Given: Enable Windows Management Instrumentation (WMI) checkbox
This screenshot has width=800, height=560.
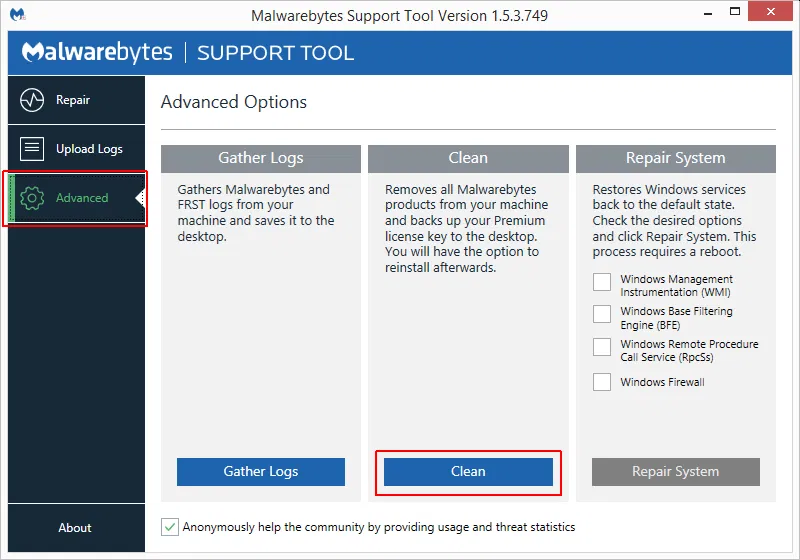Looking at the screenshot, I should point(602,282).
